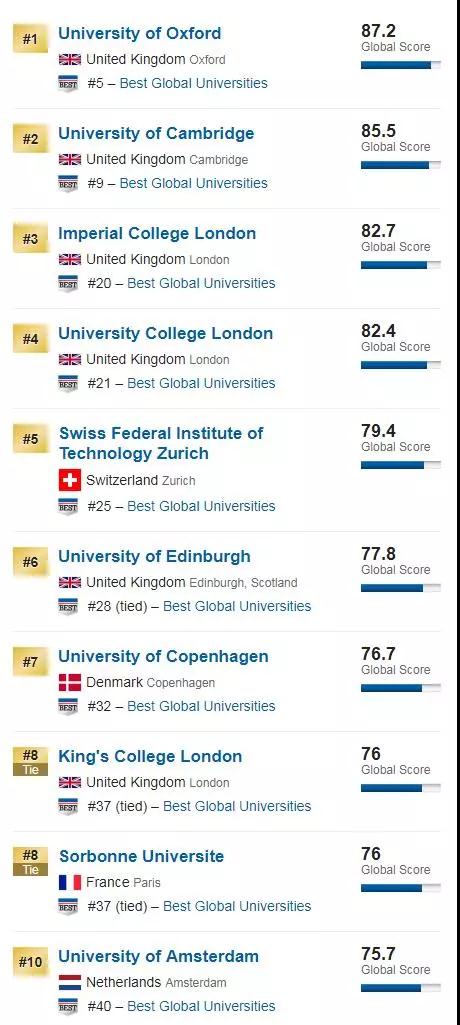Open Best Global Universities link under UCL
The width and height of the screenshot is (460, 1025).
(201, 383)
